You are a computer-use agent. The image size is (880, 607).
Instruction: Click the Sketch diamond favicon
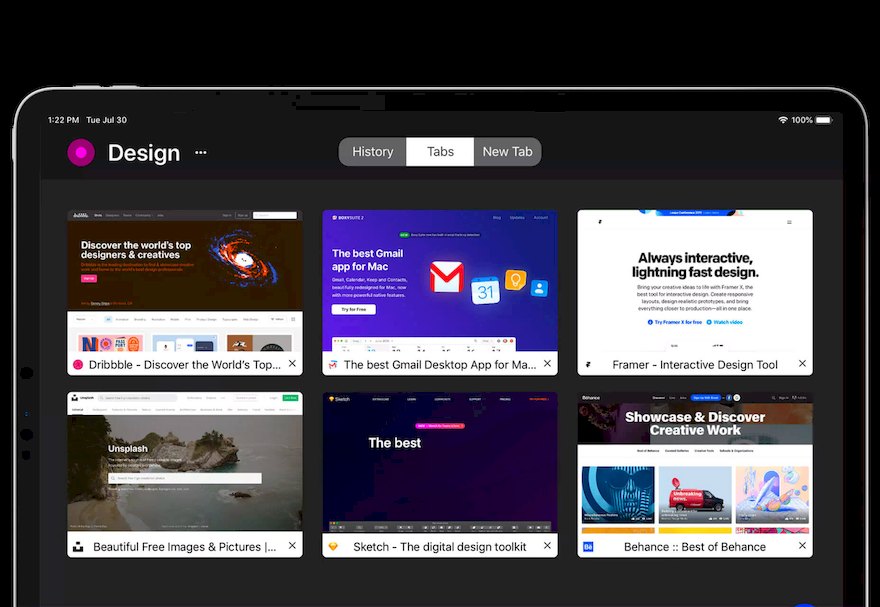333,546
